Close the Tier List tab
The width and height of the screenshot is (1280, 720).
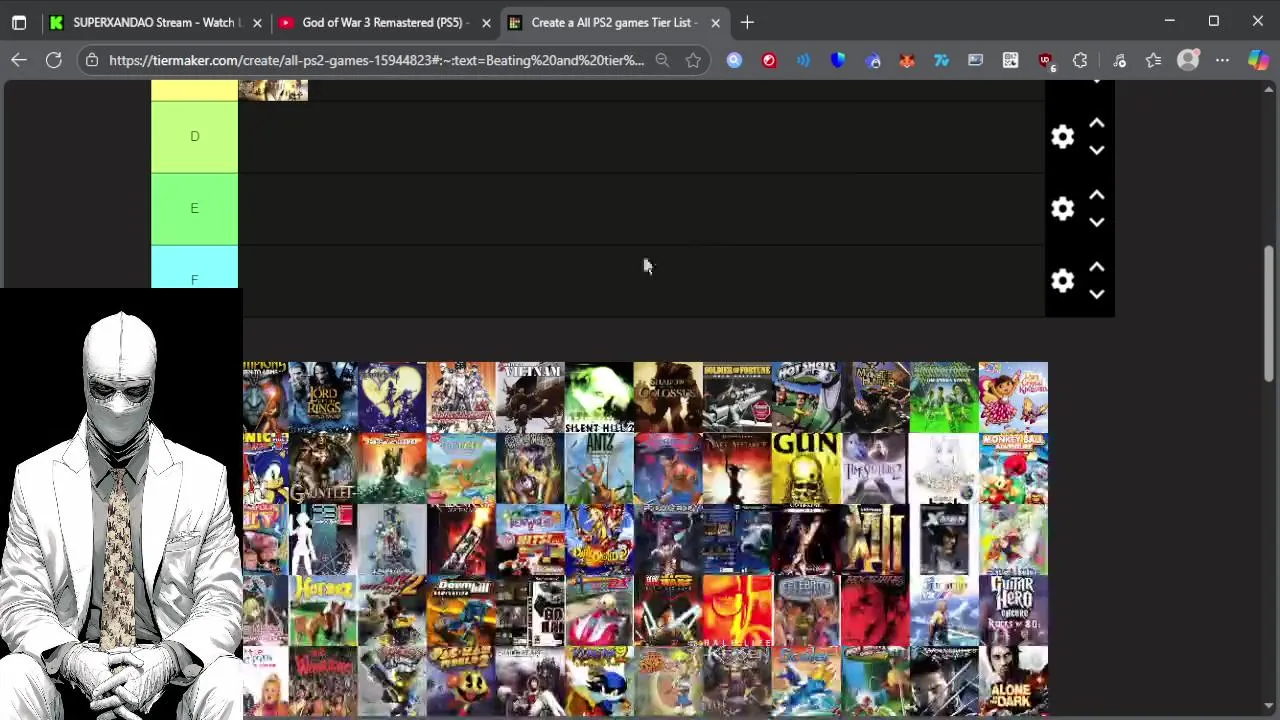coord(715,22)
